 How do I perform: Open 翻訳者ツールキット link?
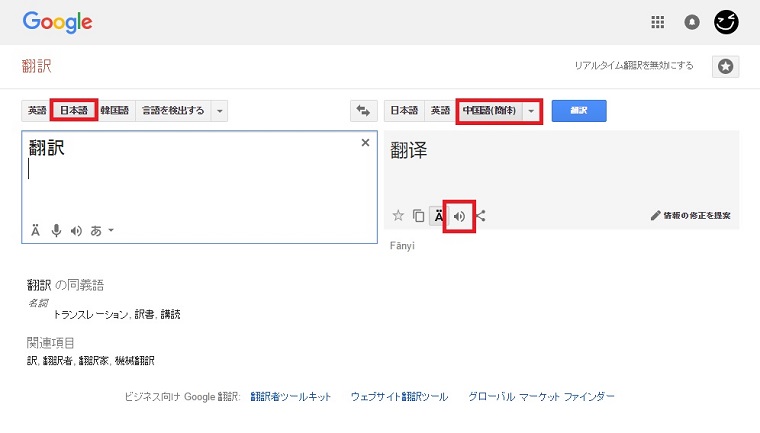tap(290, 397)
